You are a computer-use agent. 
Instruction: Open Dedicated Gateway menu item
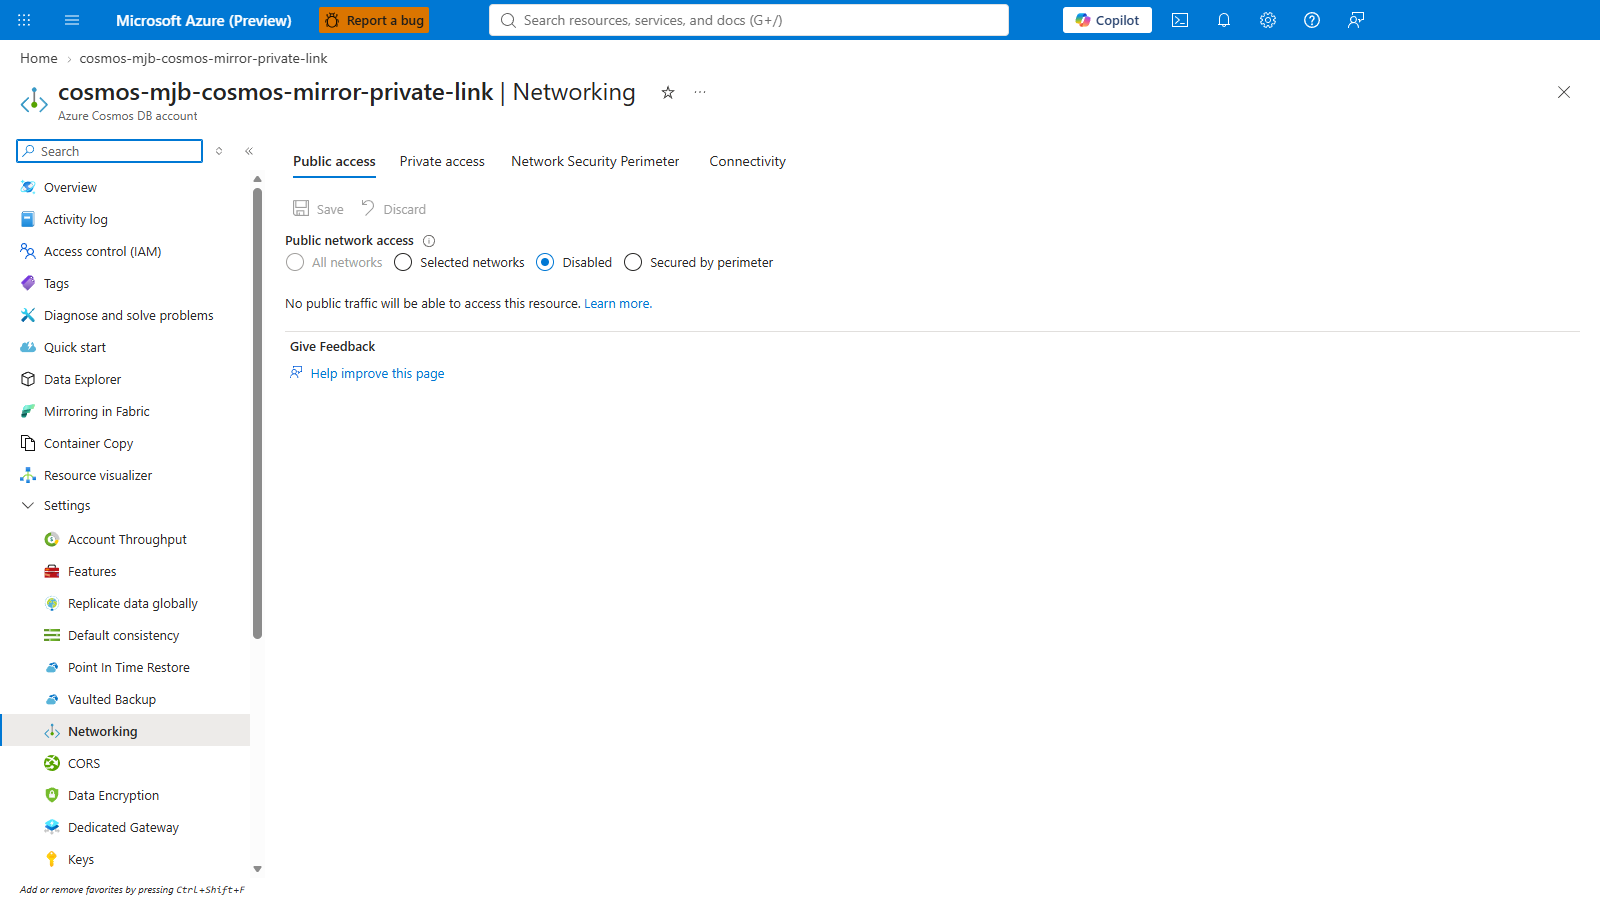click(x=125, y=827)
